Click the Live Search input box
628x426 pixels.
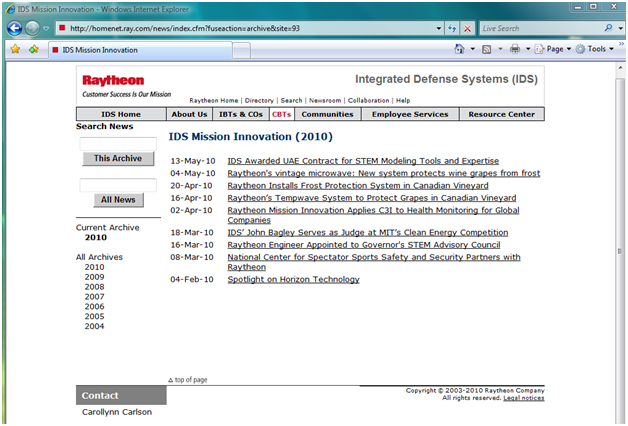(541, 28)
